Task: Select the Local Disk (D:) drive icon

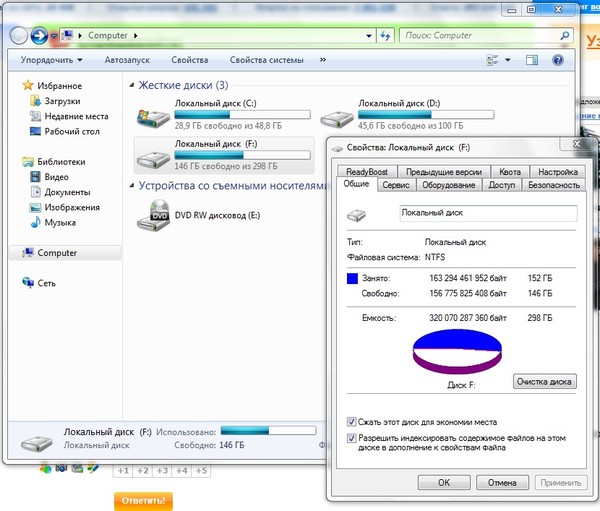Action: tap(337, 119)
